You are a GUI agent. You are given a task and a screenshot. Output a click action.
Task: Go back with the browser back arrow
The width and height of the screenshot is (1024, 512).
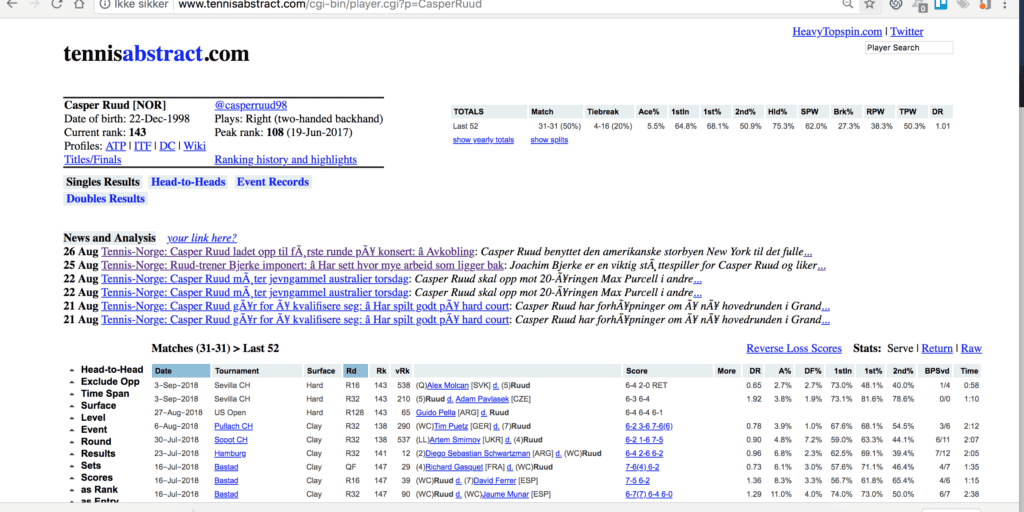coord(11,4)
